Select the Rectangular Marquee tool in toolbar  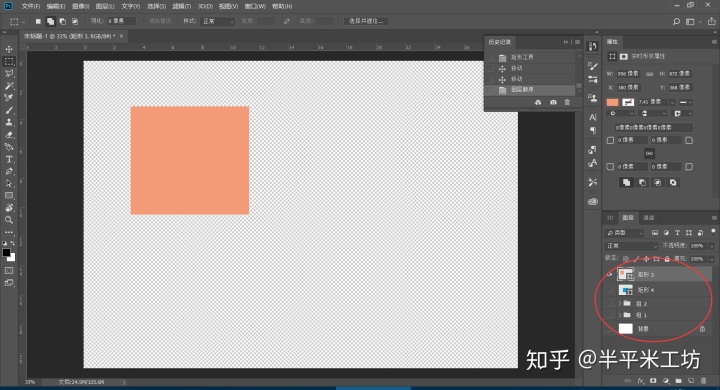pos(9,61)
